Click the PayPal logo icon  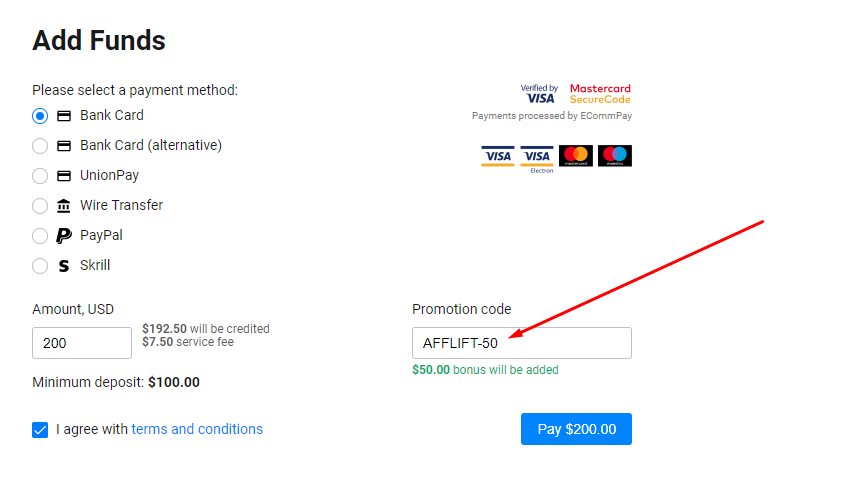point(64,236)
